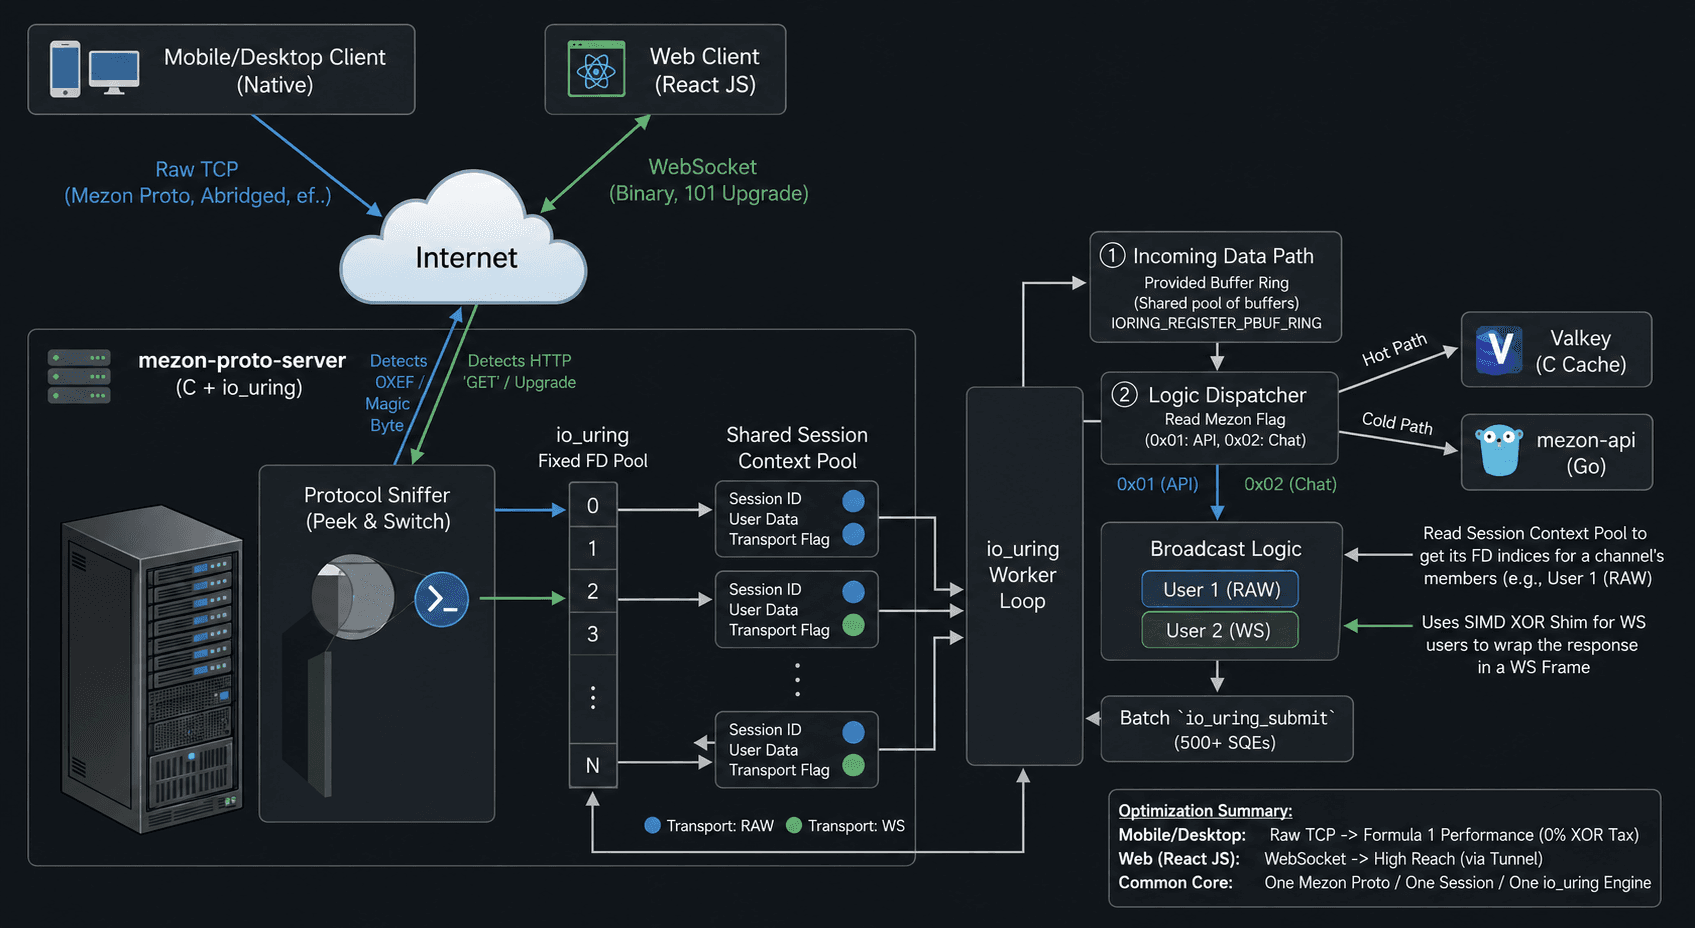Click the Broadcast Logic heading
1695x928 pixels.
tap(1226, 549)
